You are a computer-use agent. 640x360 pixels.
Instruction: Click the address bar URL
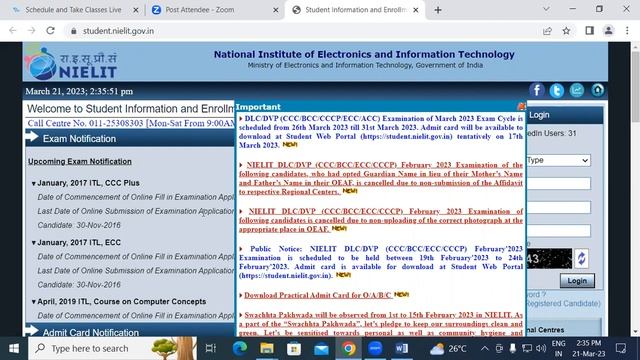click(118, 31)
